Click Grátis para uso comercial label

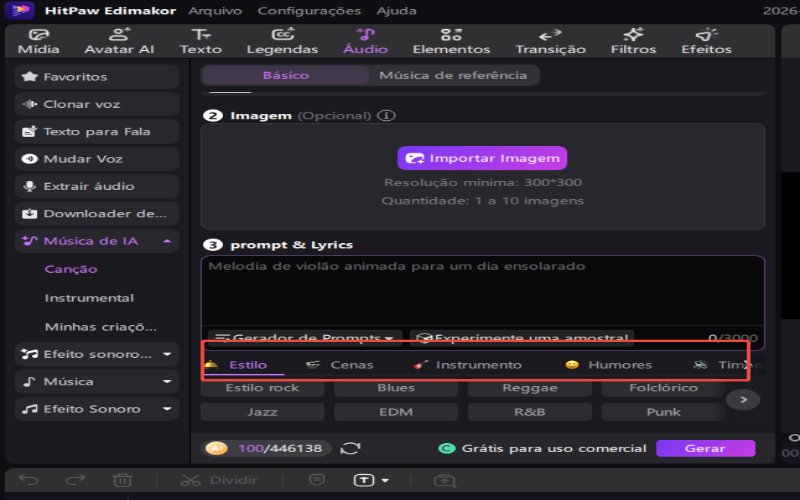click(554, 448)
